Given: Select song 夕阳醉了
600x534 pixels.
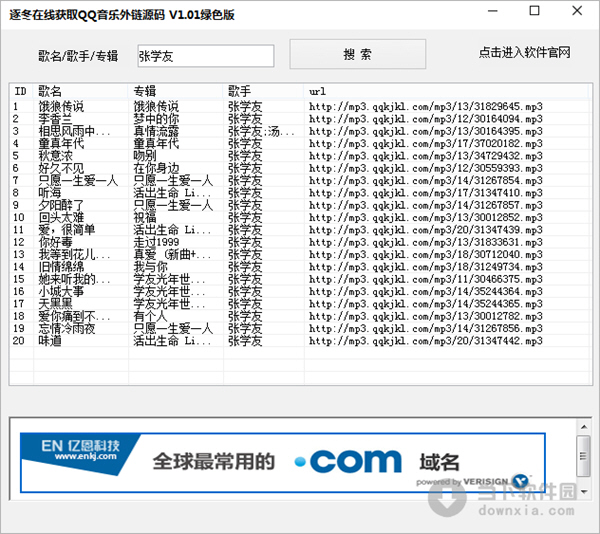Looking at the screenshot, I should pyautogui.click(x=61, y=205).
